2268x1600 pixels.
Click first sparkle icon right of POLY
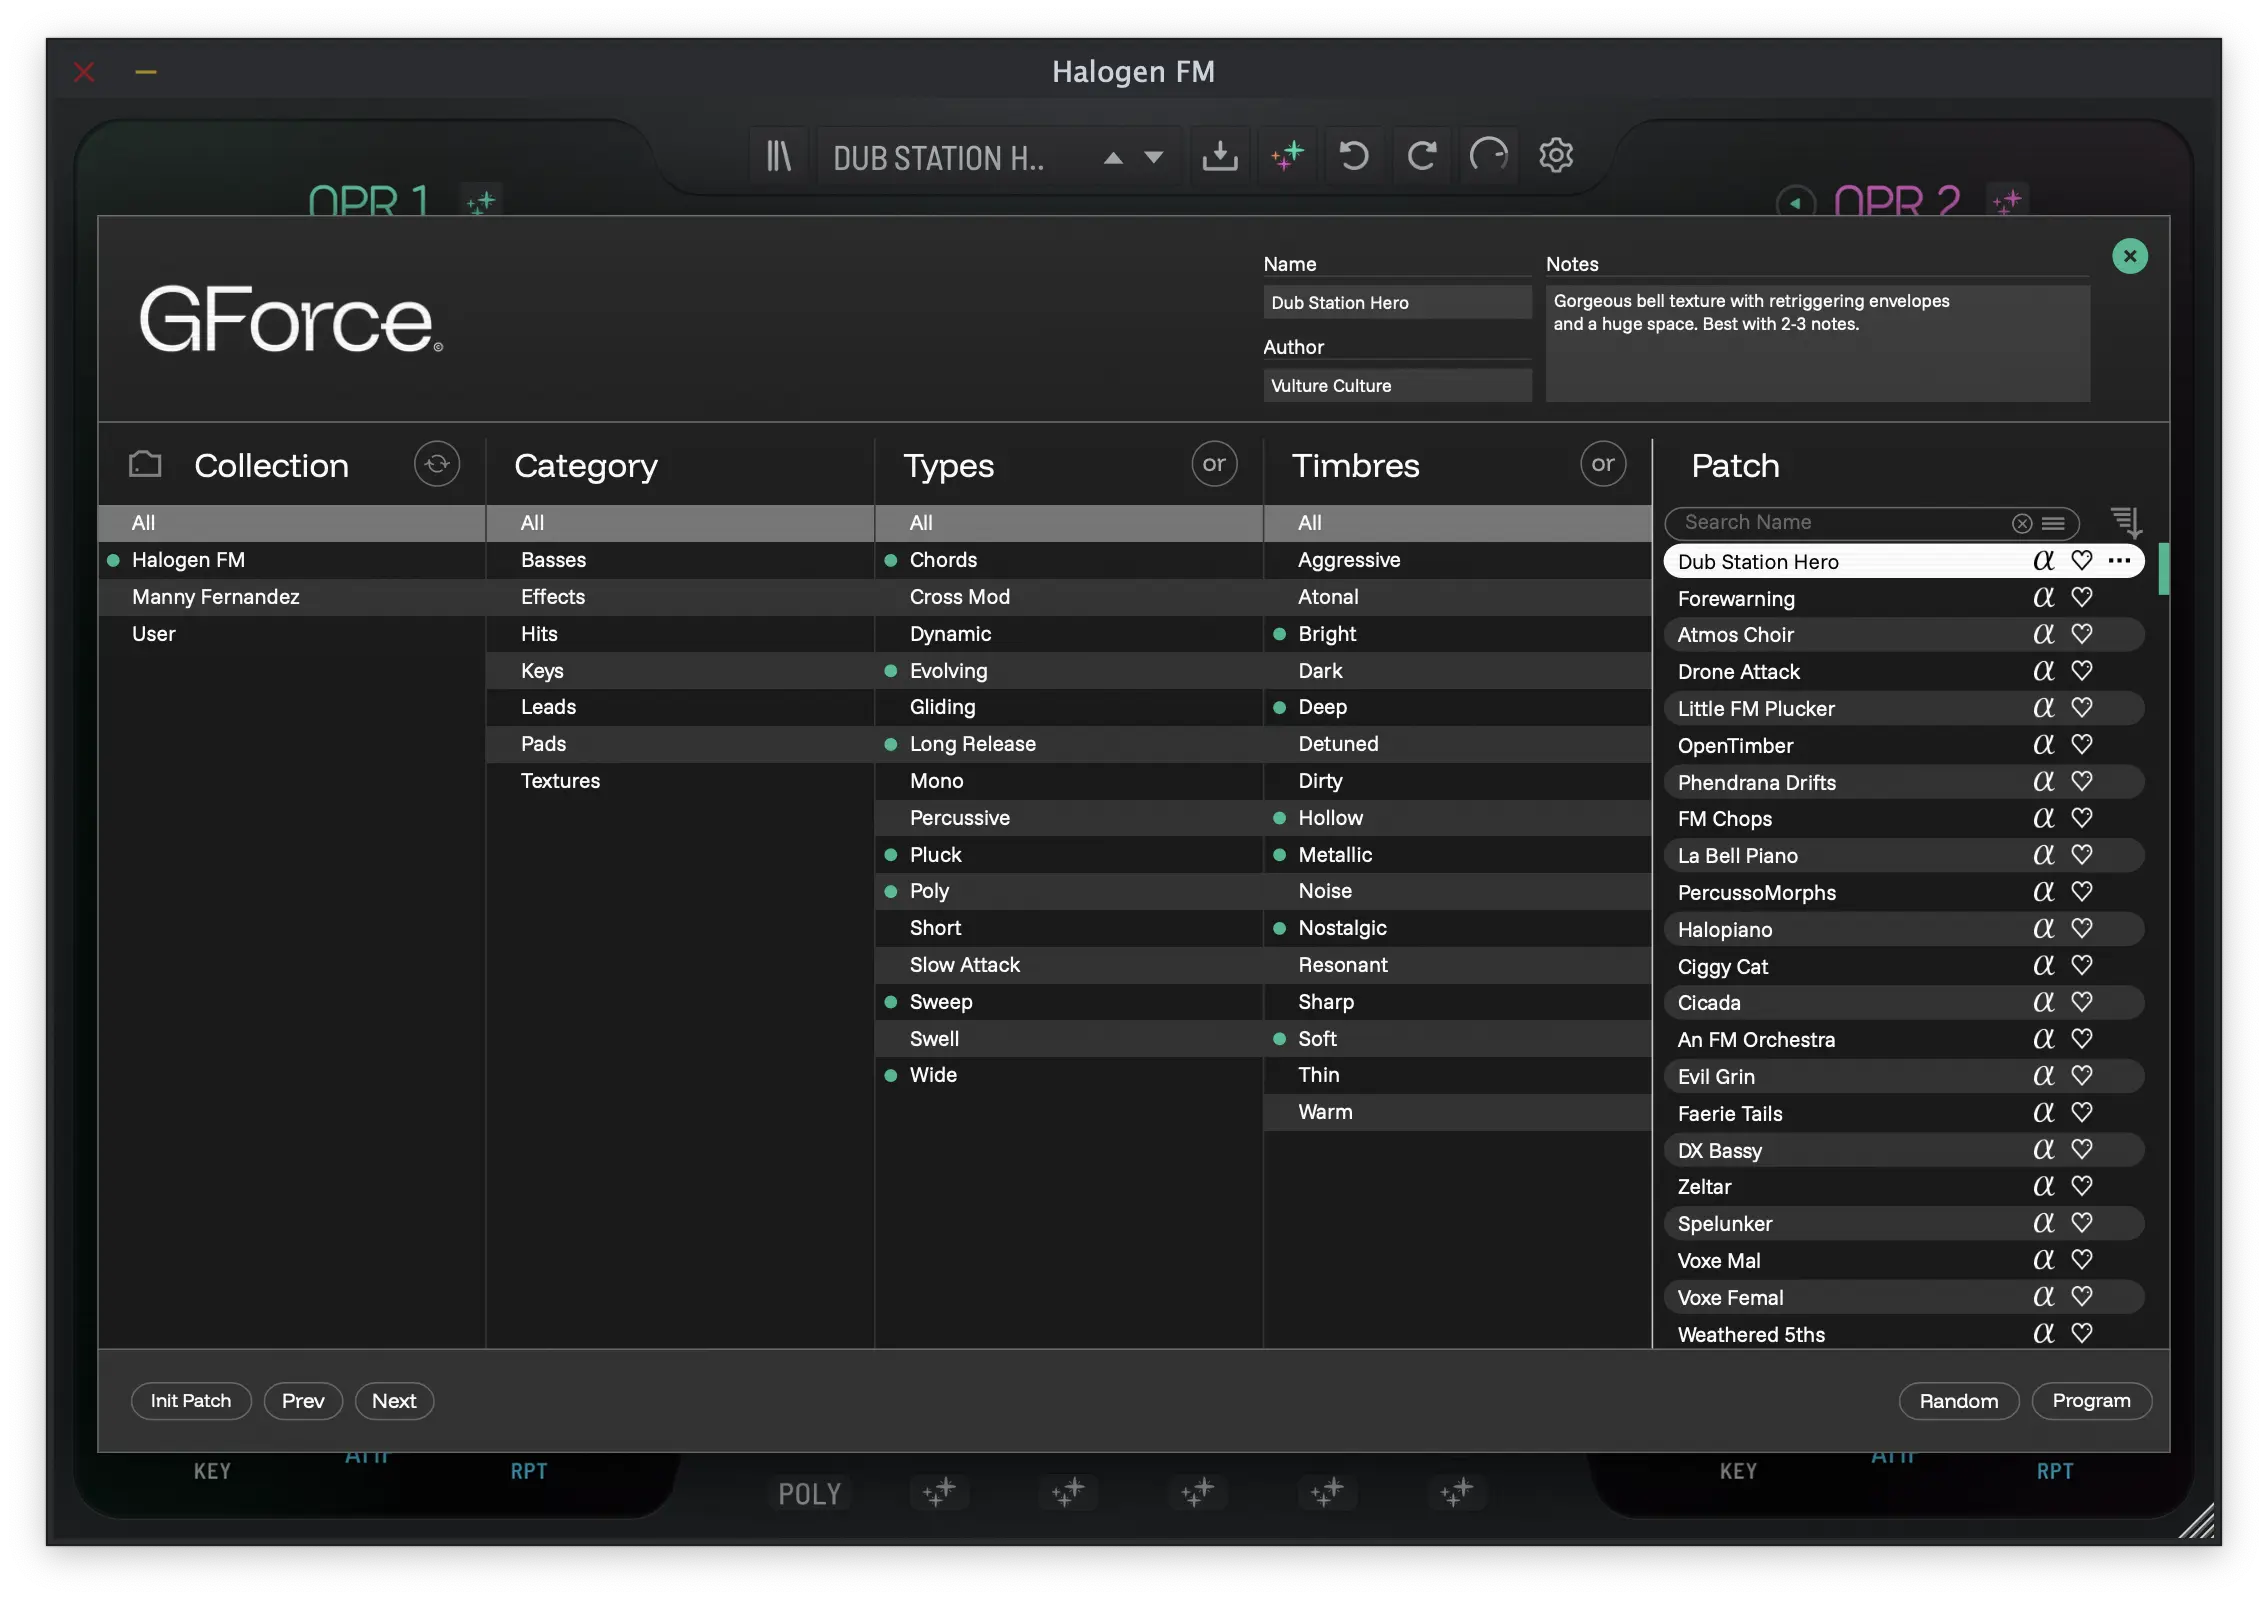(939, 1492)
